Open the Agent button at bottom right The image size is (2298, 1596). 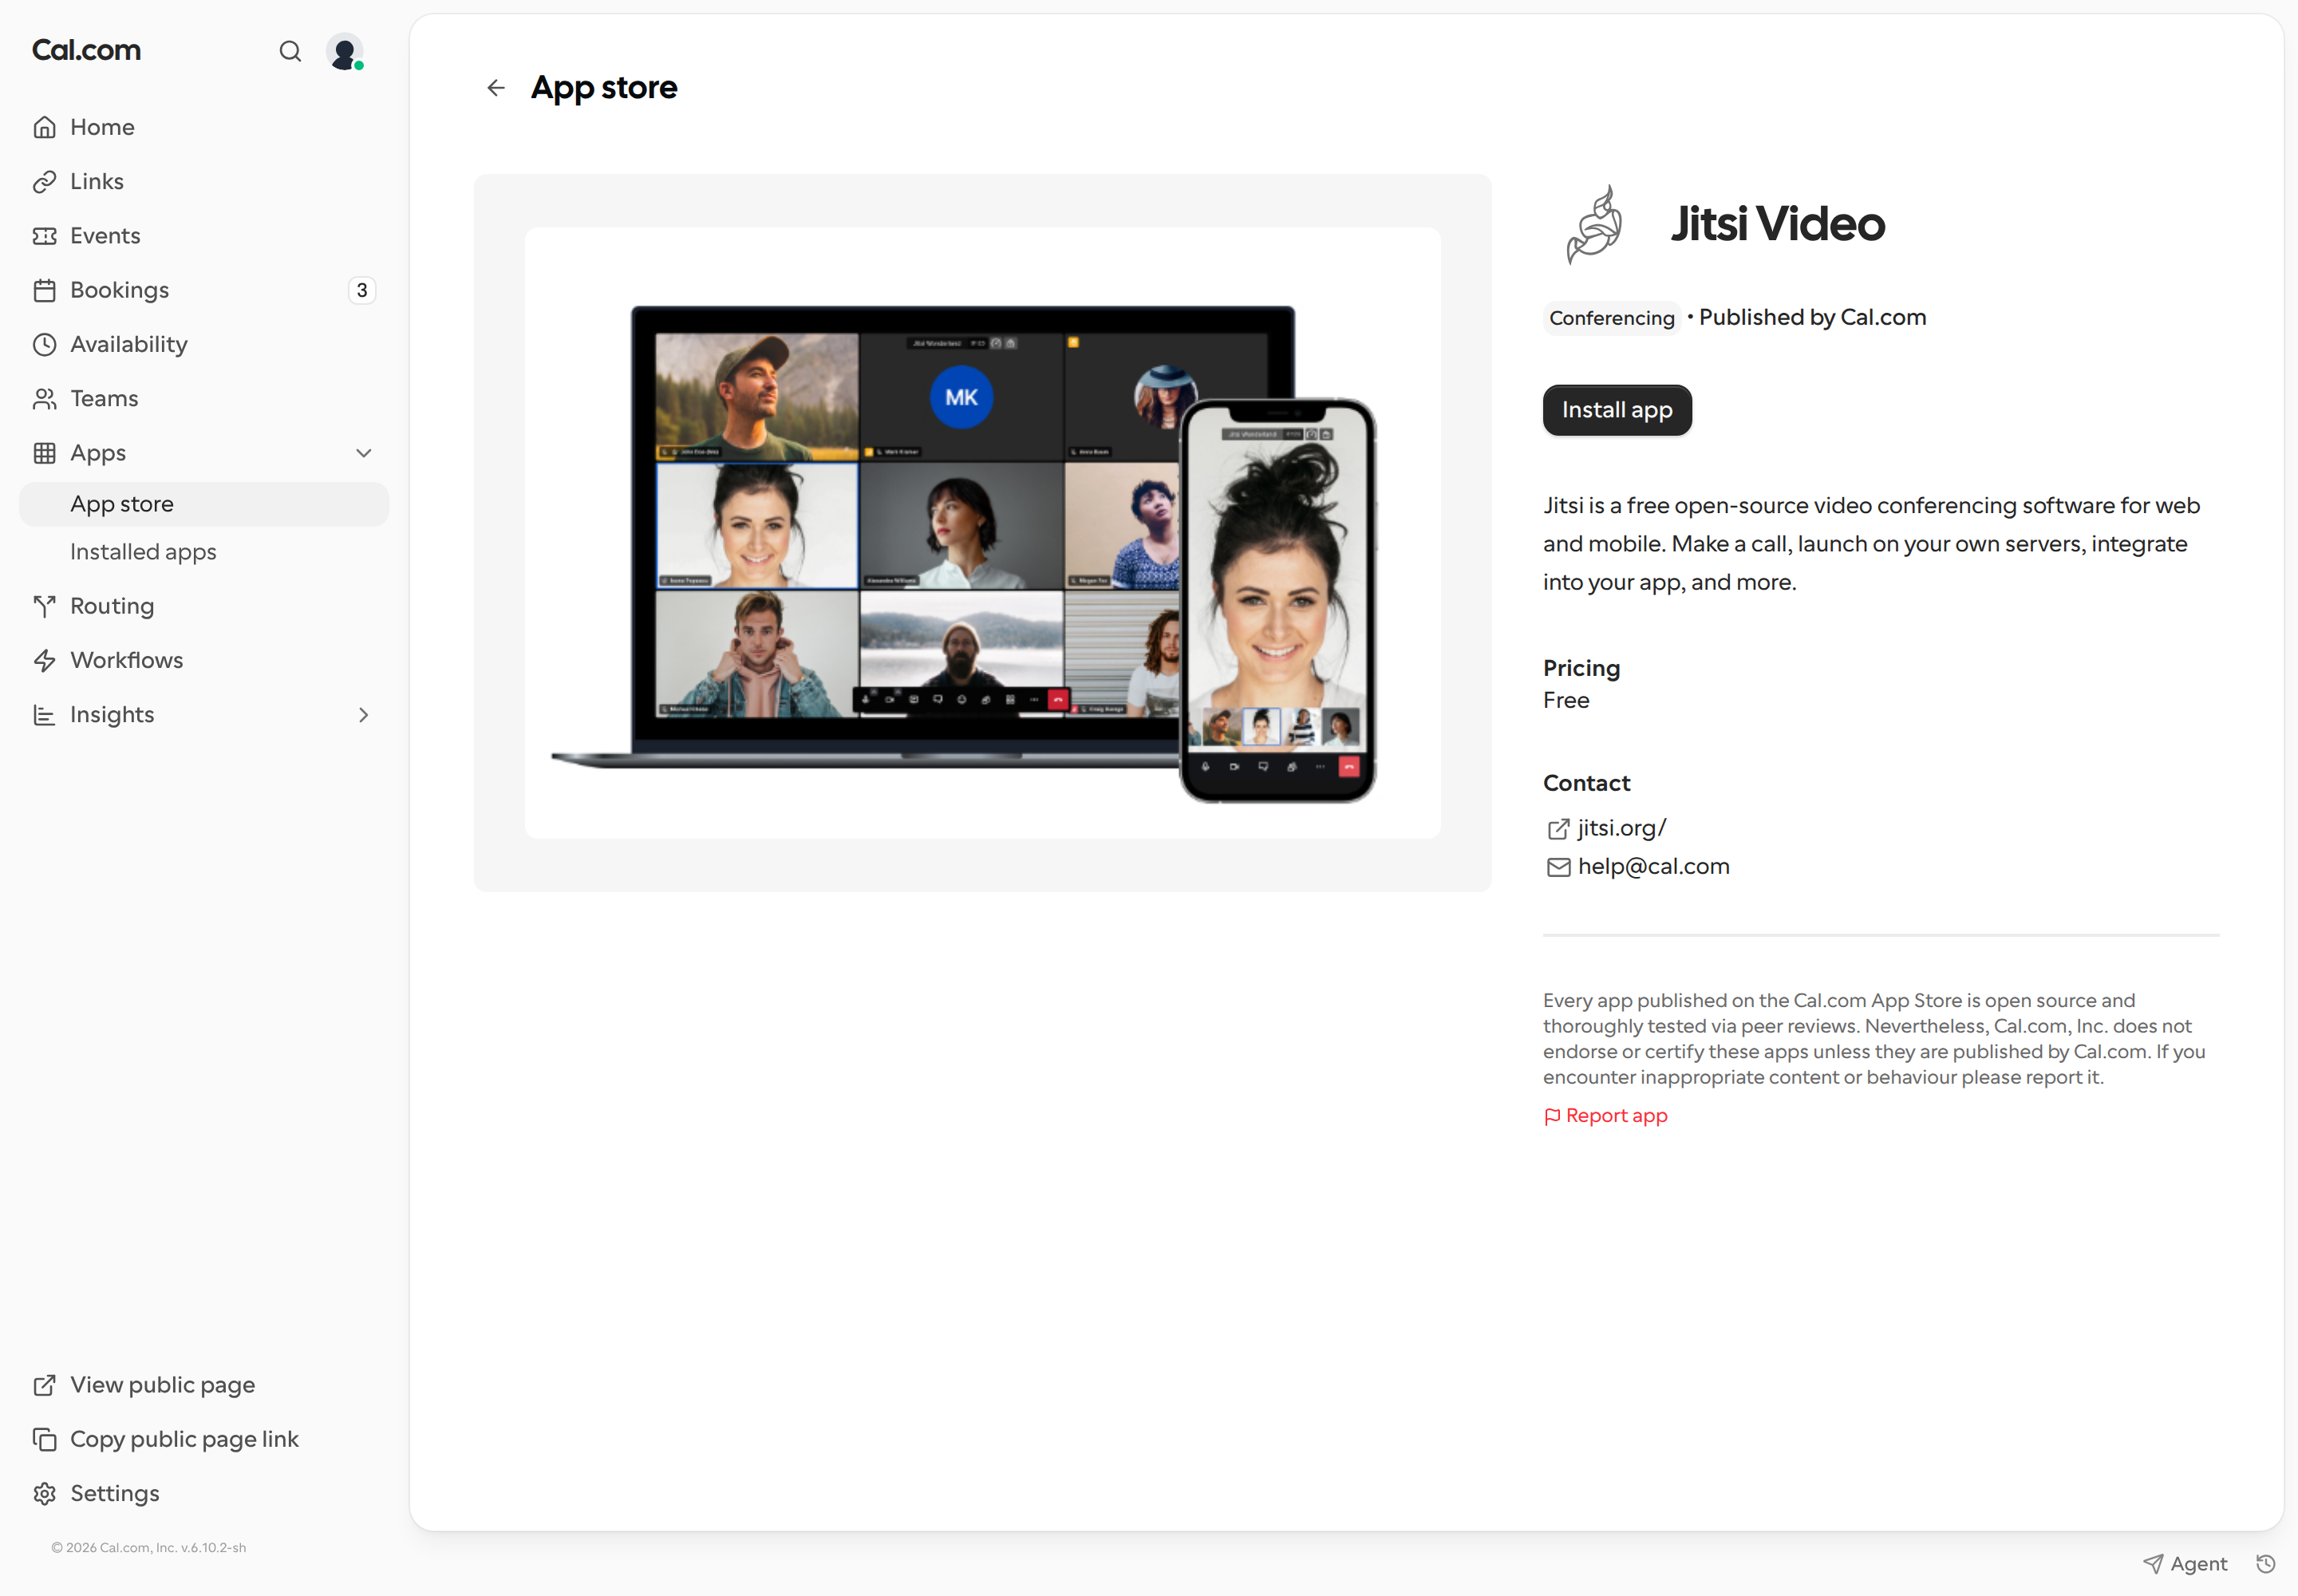point(2186,1564)
